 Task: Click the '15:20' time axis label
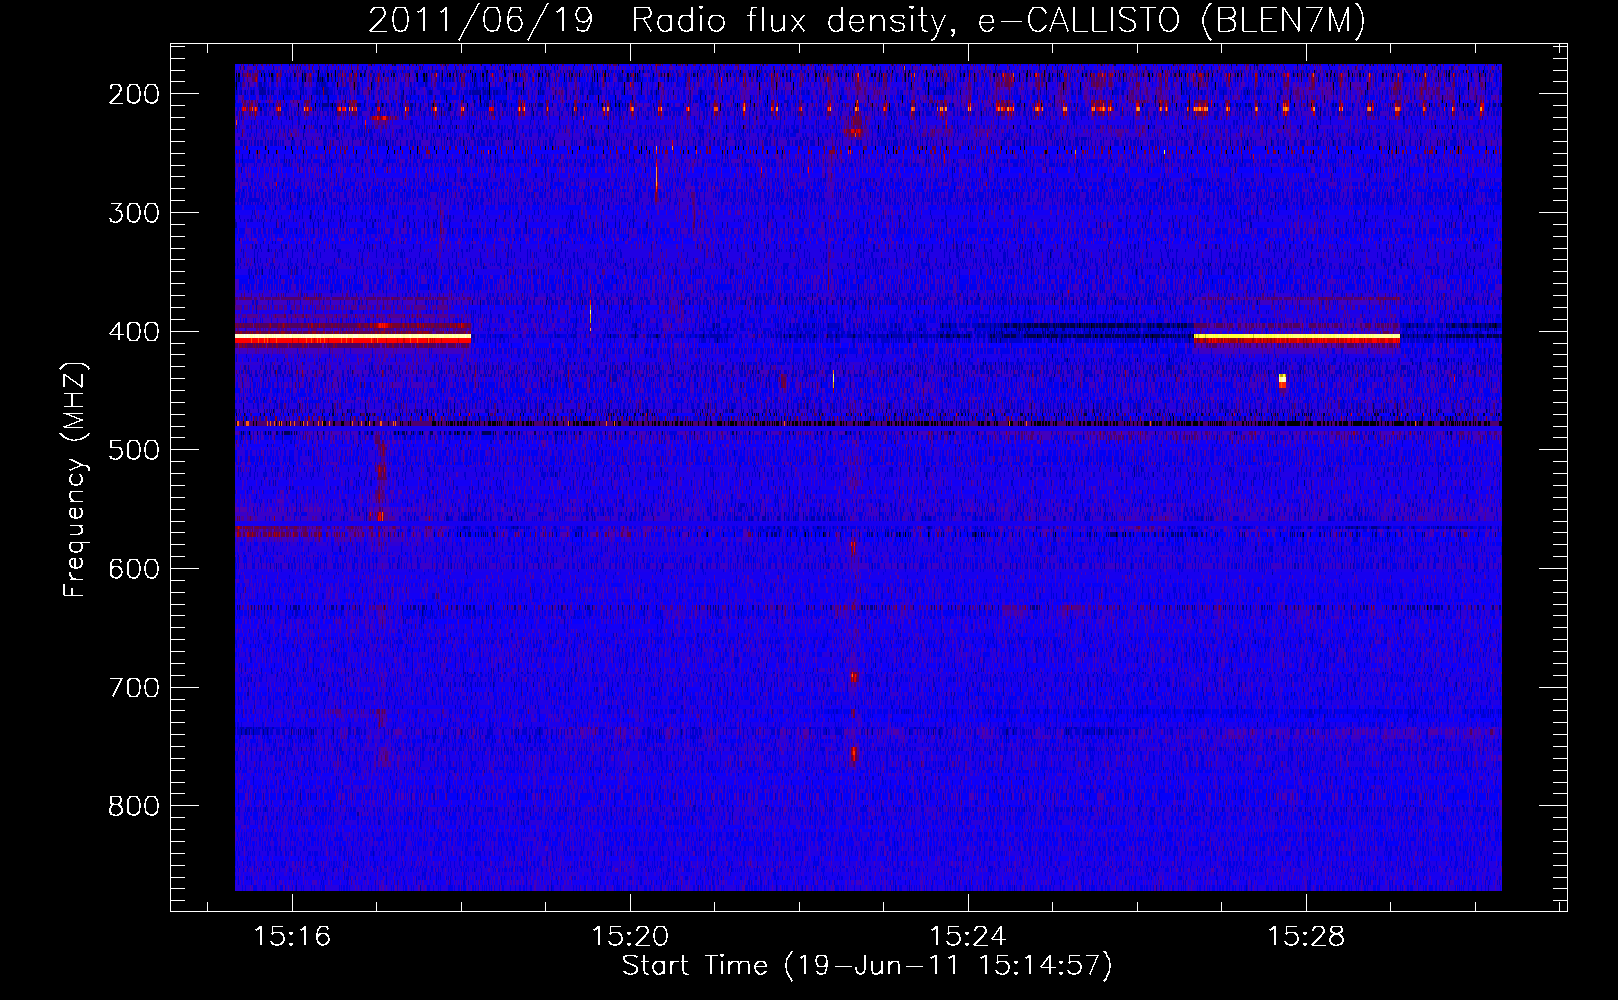pos(630,936)
